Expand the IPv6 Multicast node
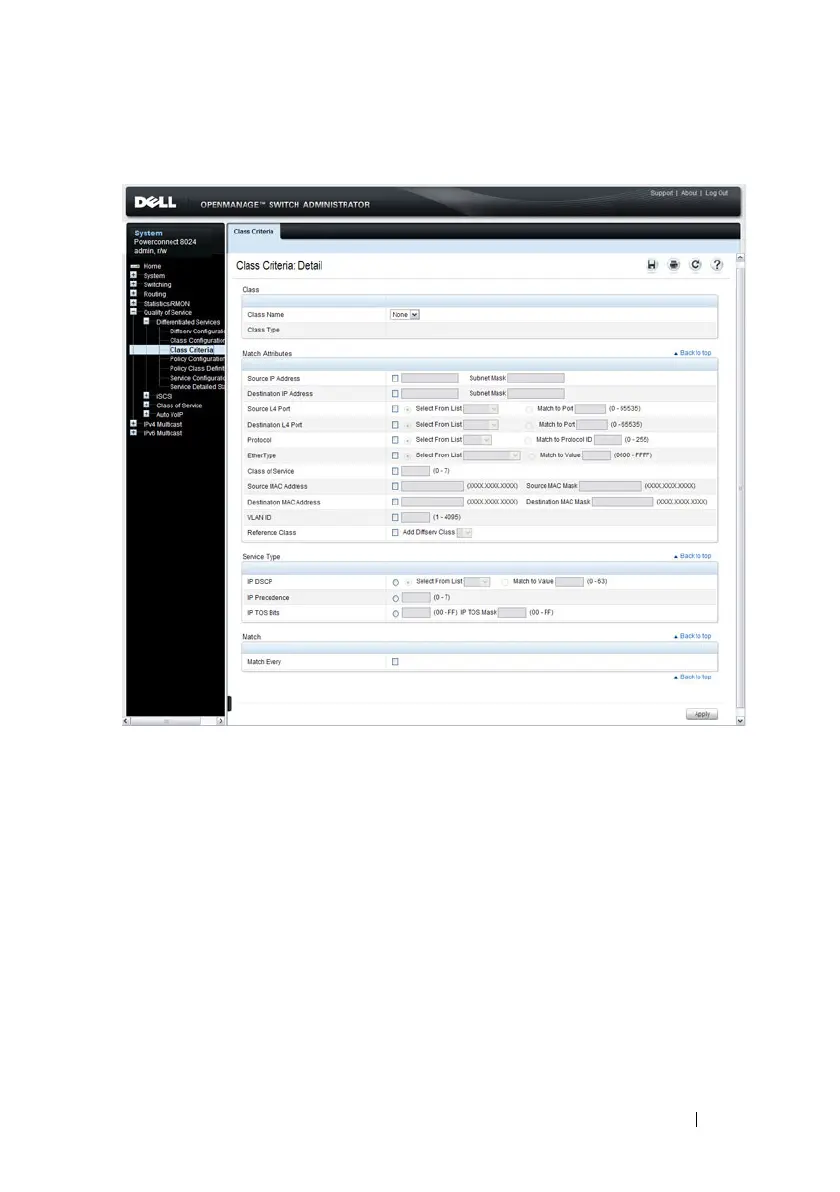 coord(133,433)
